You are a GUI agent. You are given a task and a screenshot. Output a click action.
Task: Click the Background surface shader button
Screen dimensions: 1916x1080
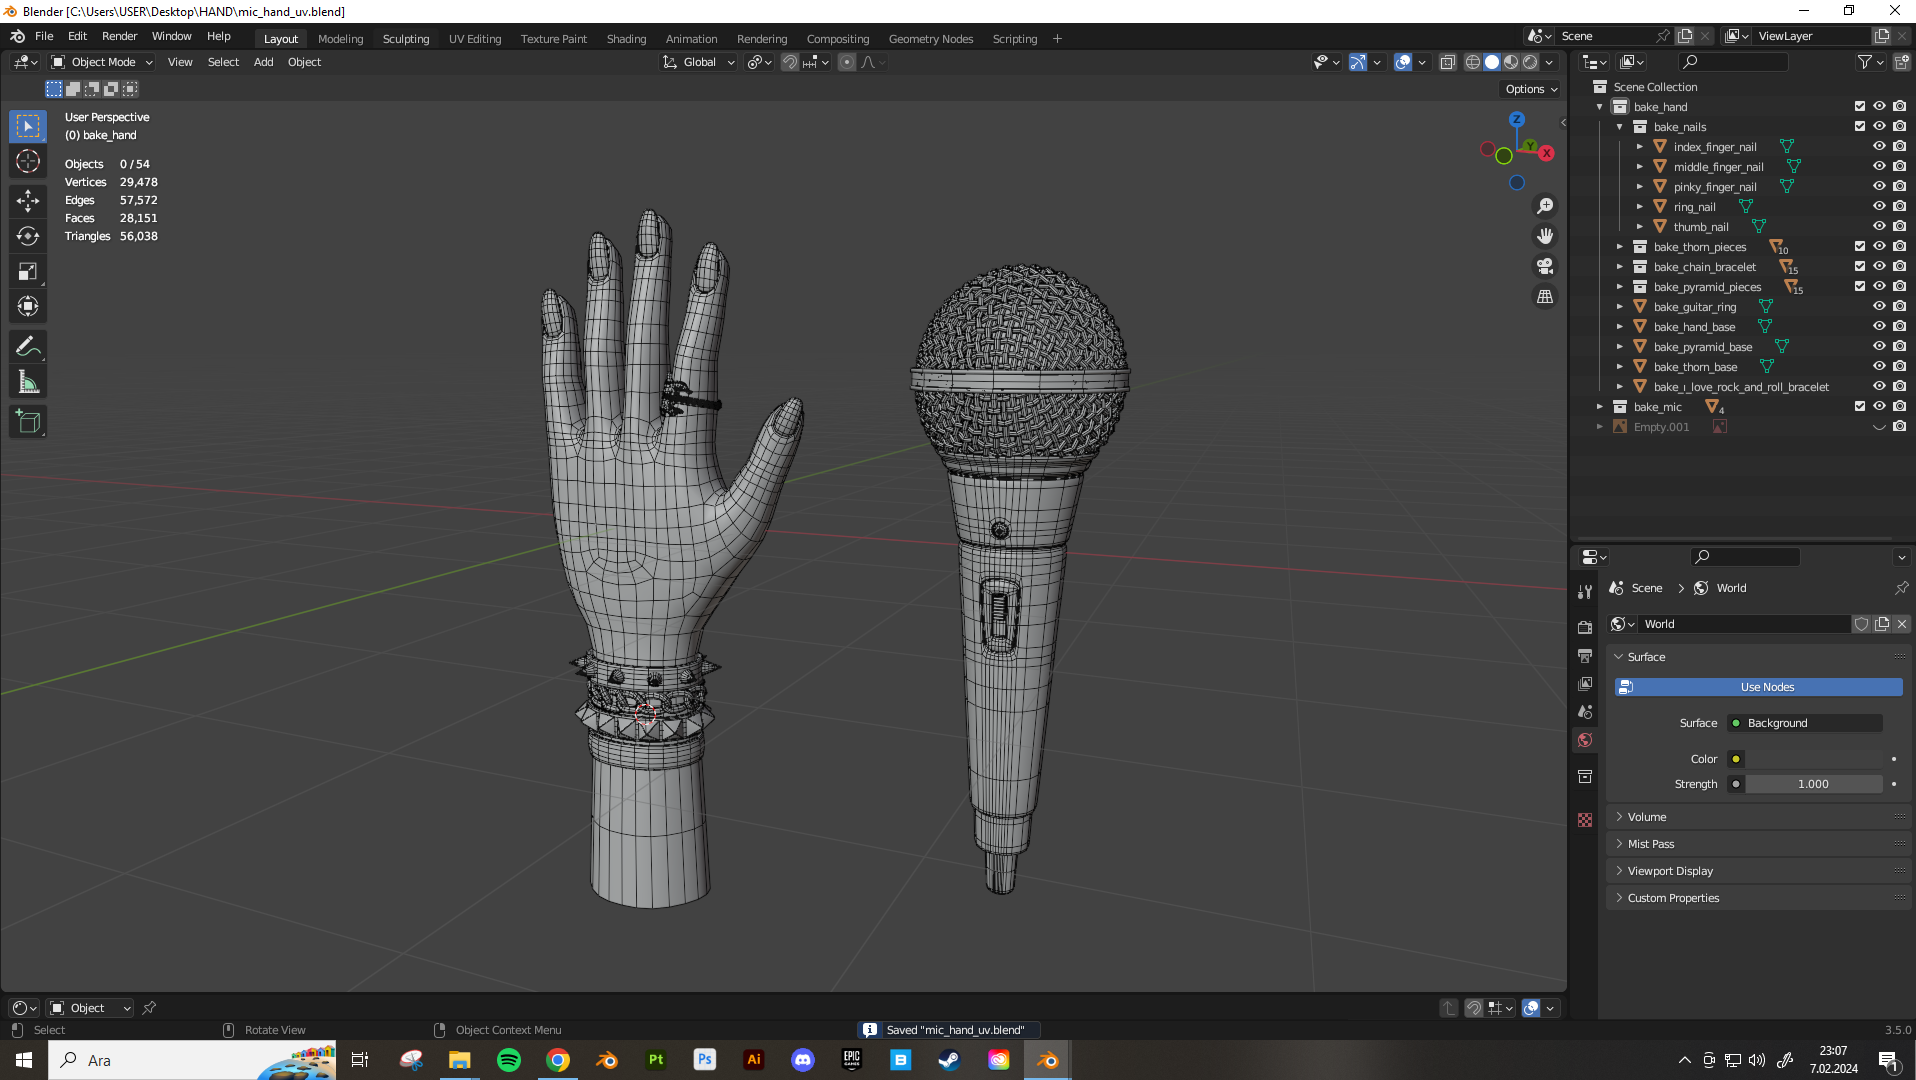point(1805,723)
